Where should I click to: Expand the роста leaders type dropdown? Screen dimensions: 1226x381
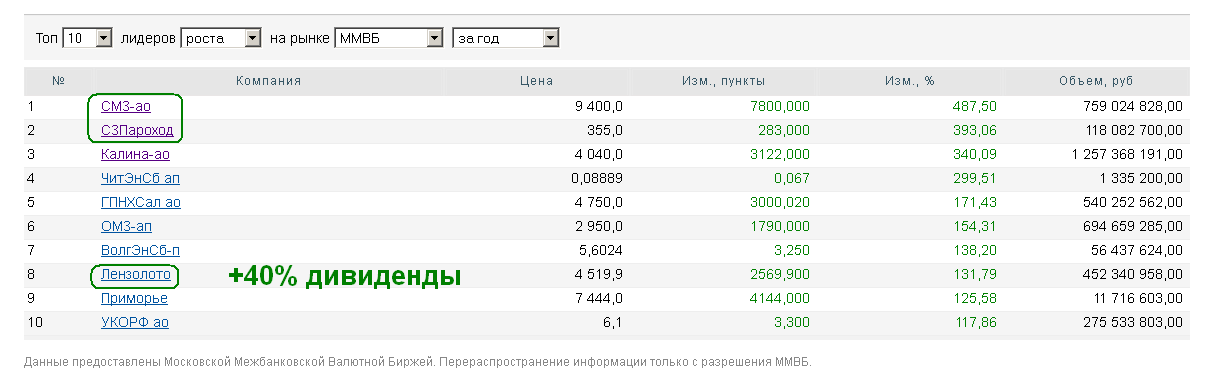point(221,38)
